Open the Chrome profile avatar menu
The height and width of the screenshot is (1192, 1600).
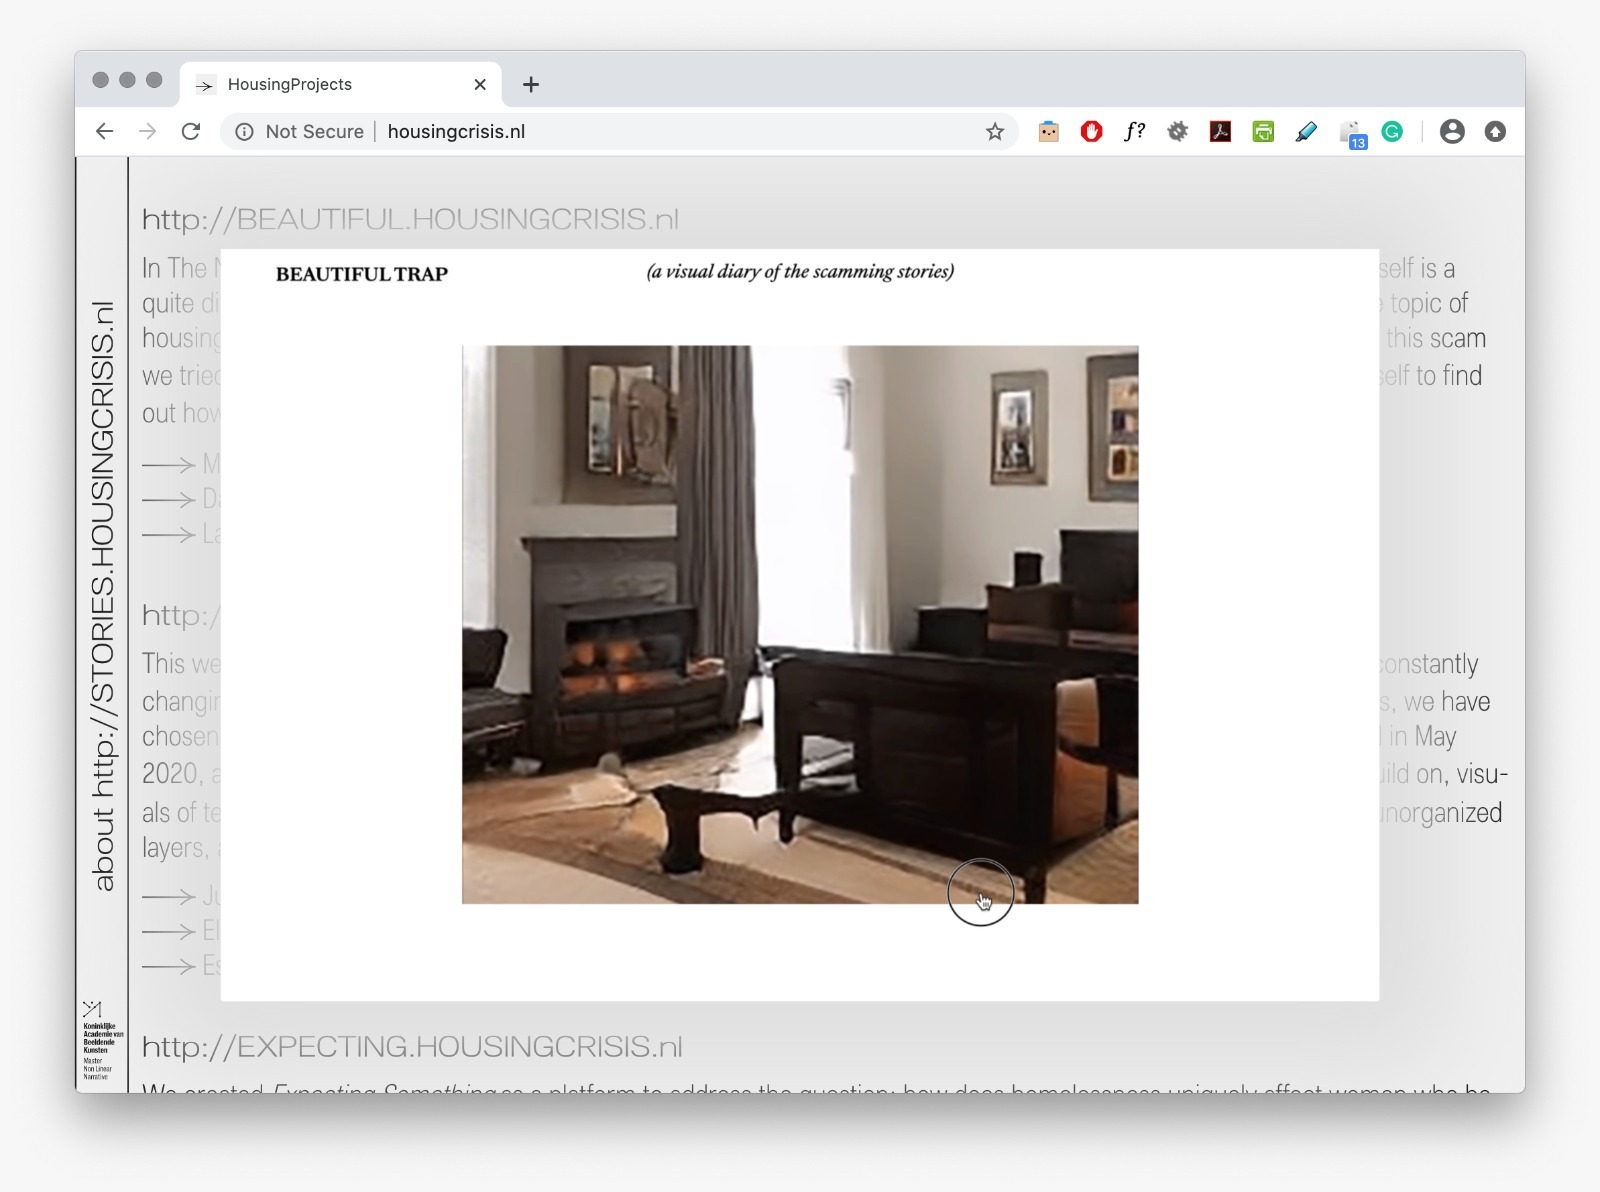tap(1452, 132)
